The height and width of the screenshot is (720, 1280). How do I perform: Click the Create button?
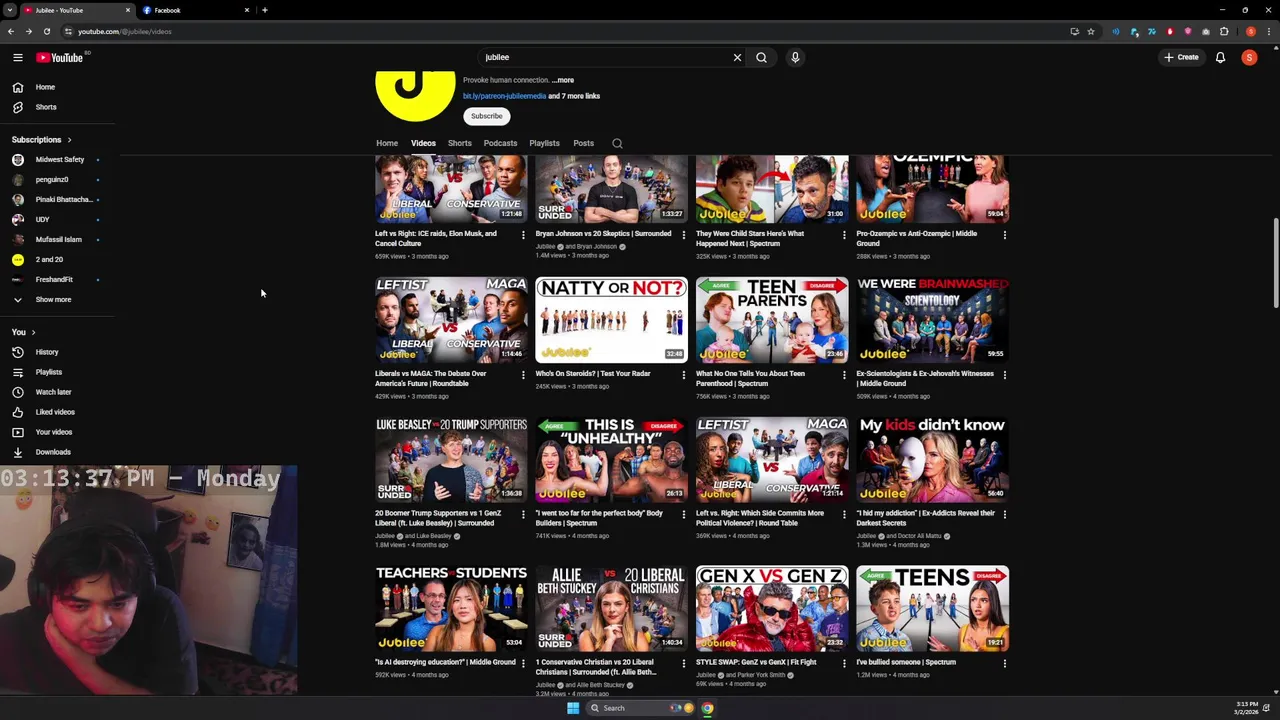(x=1181, y=57)
